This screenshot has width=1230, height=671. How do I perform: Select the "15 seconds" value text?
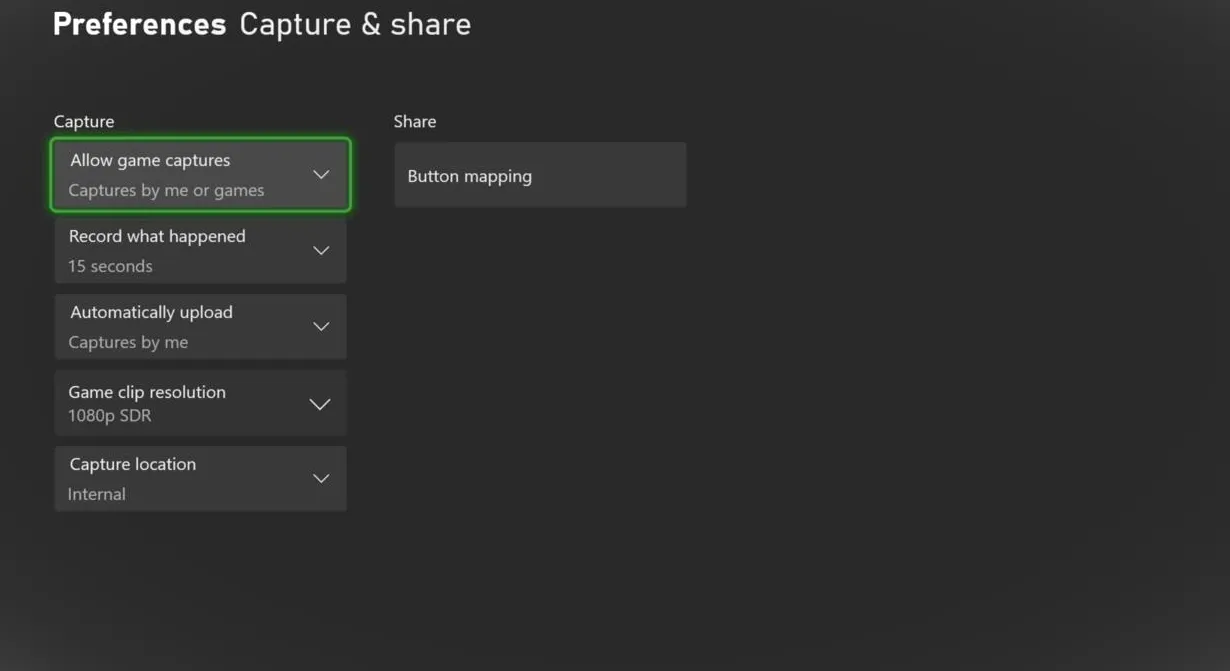tap(110, 266)
